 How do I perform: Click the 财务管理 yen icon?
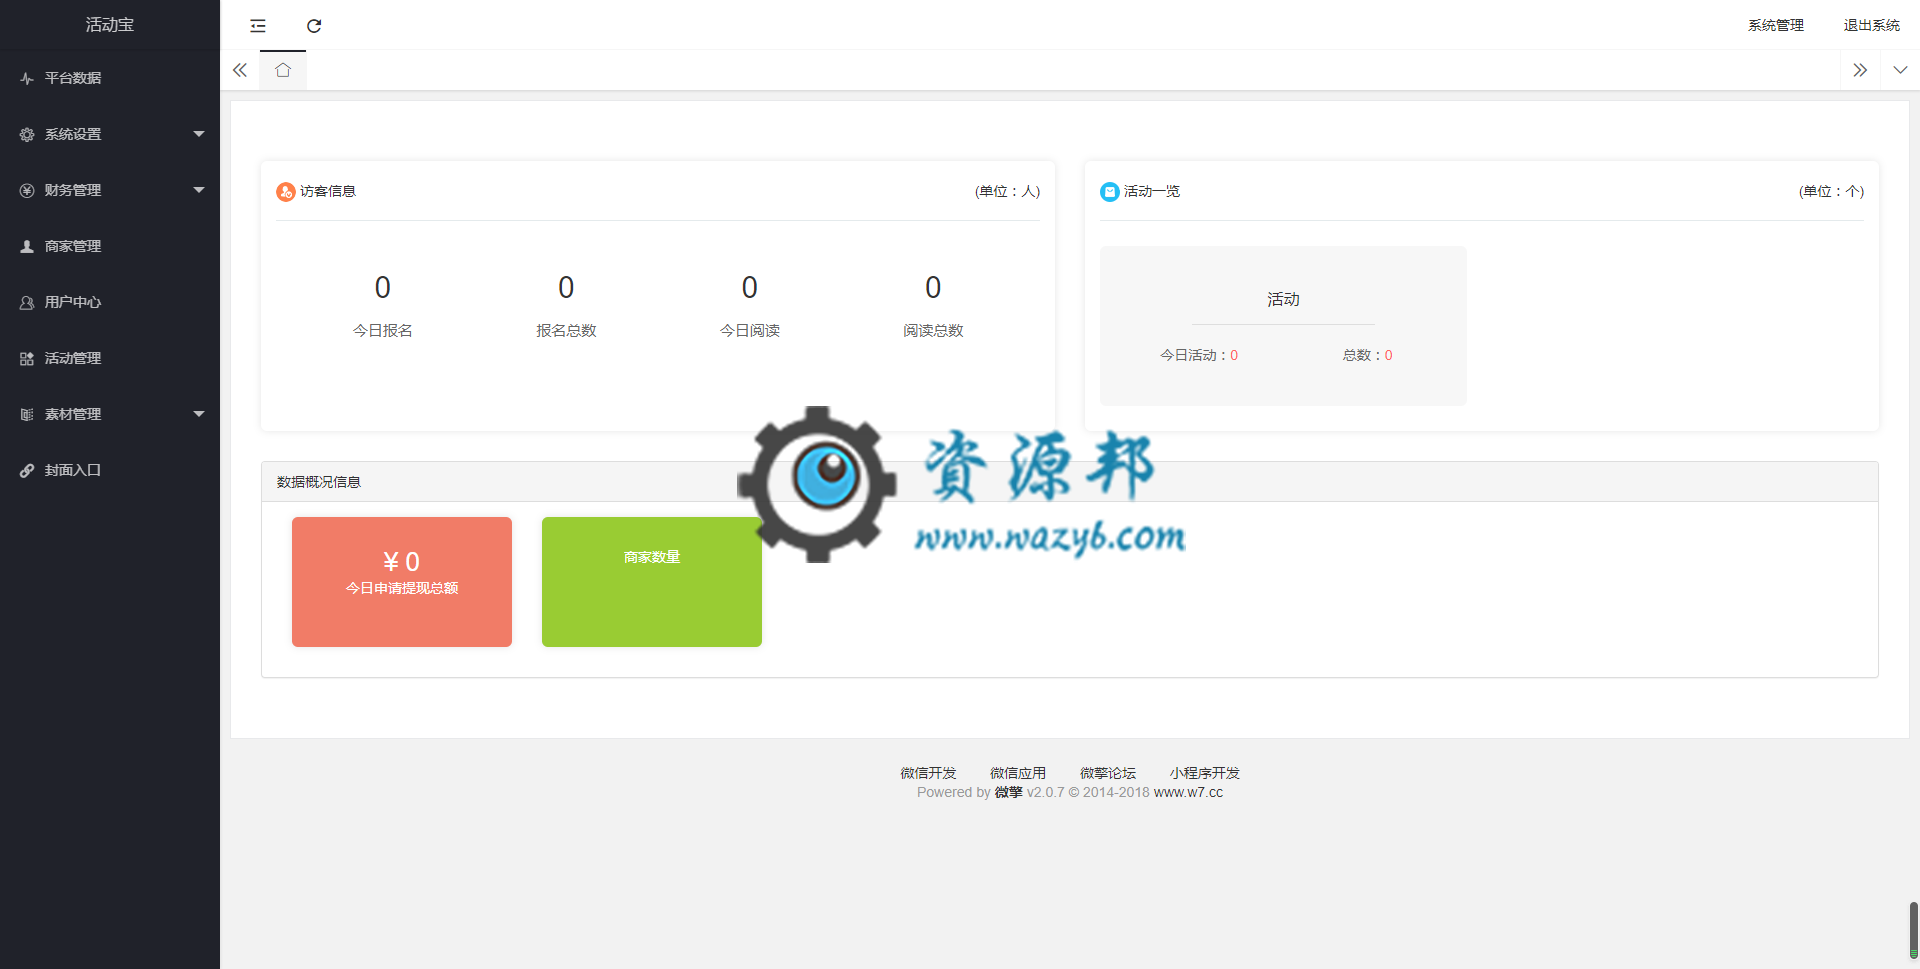(x=27, y=190)
